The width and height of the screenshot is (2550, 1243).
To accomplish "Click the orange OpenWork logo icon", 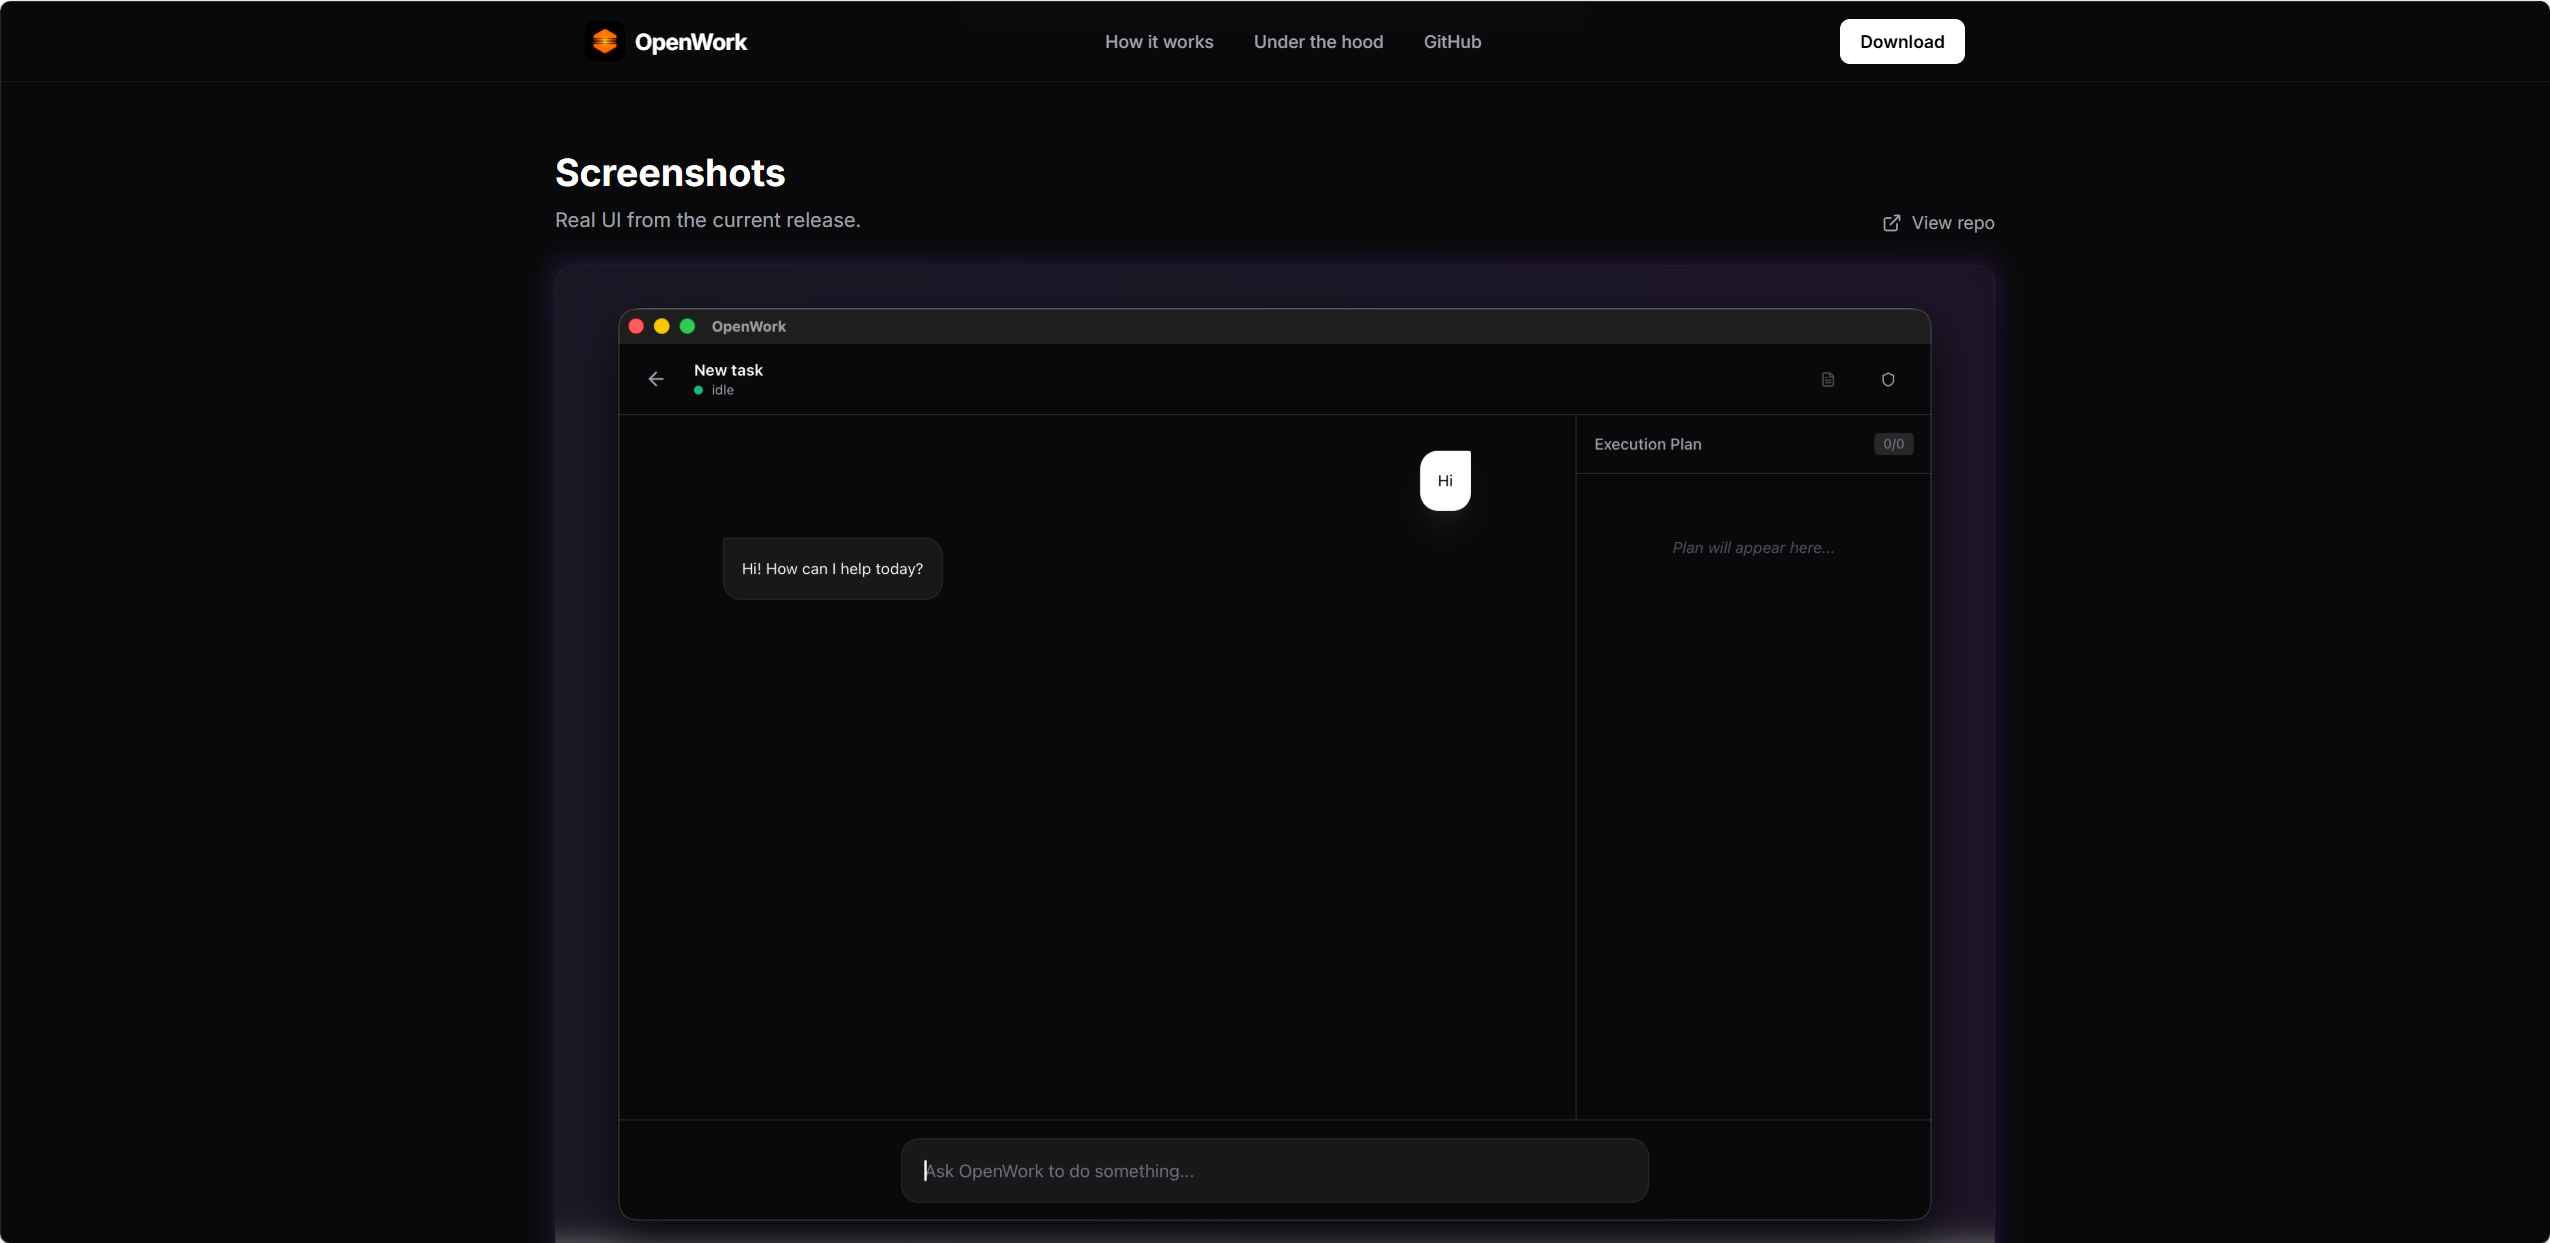I will (x=605, y=41).
